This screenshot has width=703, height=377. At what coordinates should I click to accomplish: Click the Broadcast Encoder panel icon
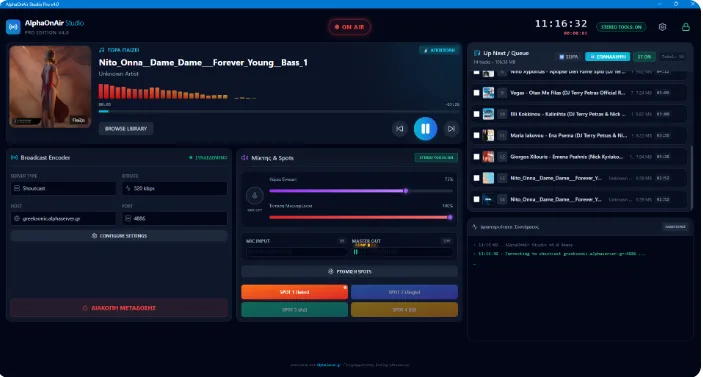(14, 158)
